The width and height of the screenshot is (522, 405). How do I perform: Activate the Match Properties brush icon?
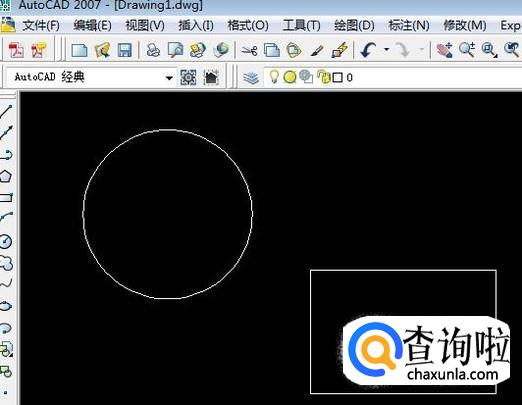click(x=317, y=51)
